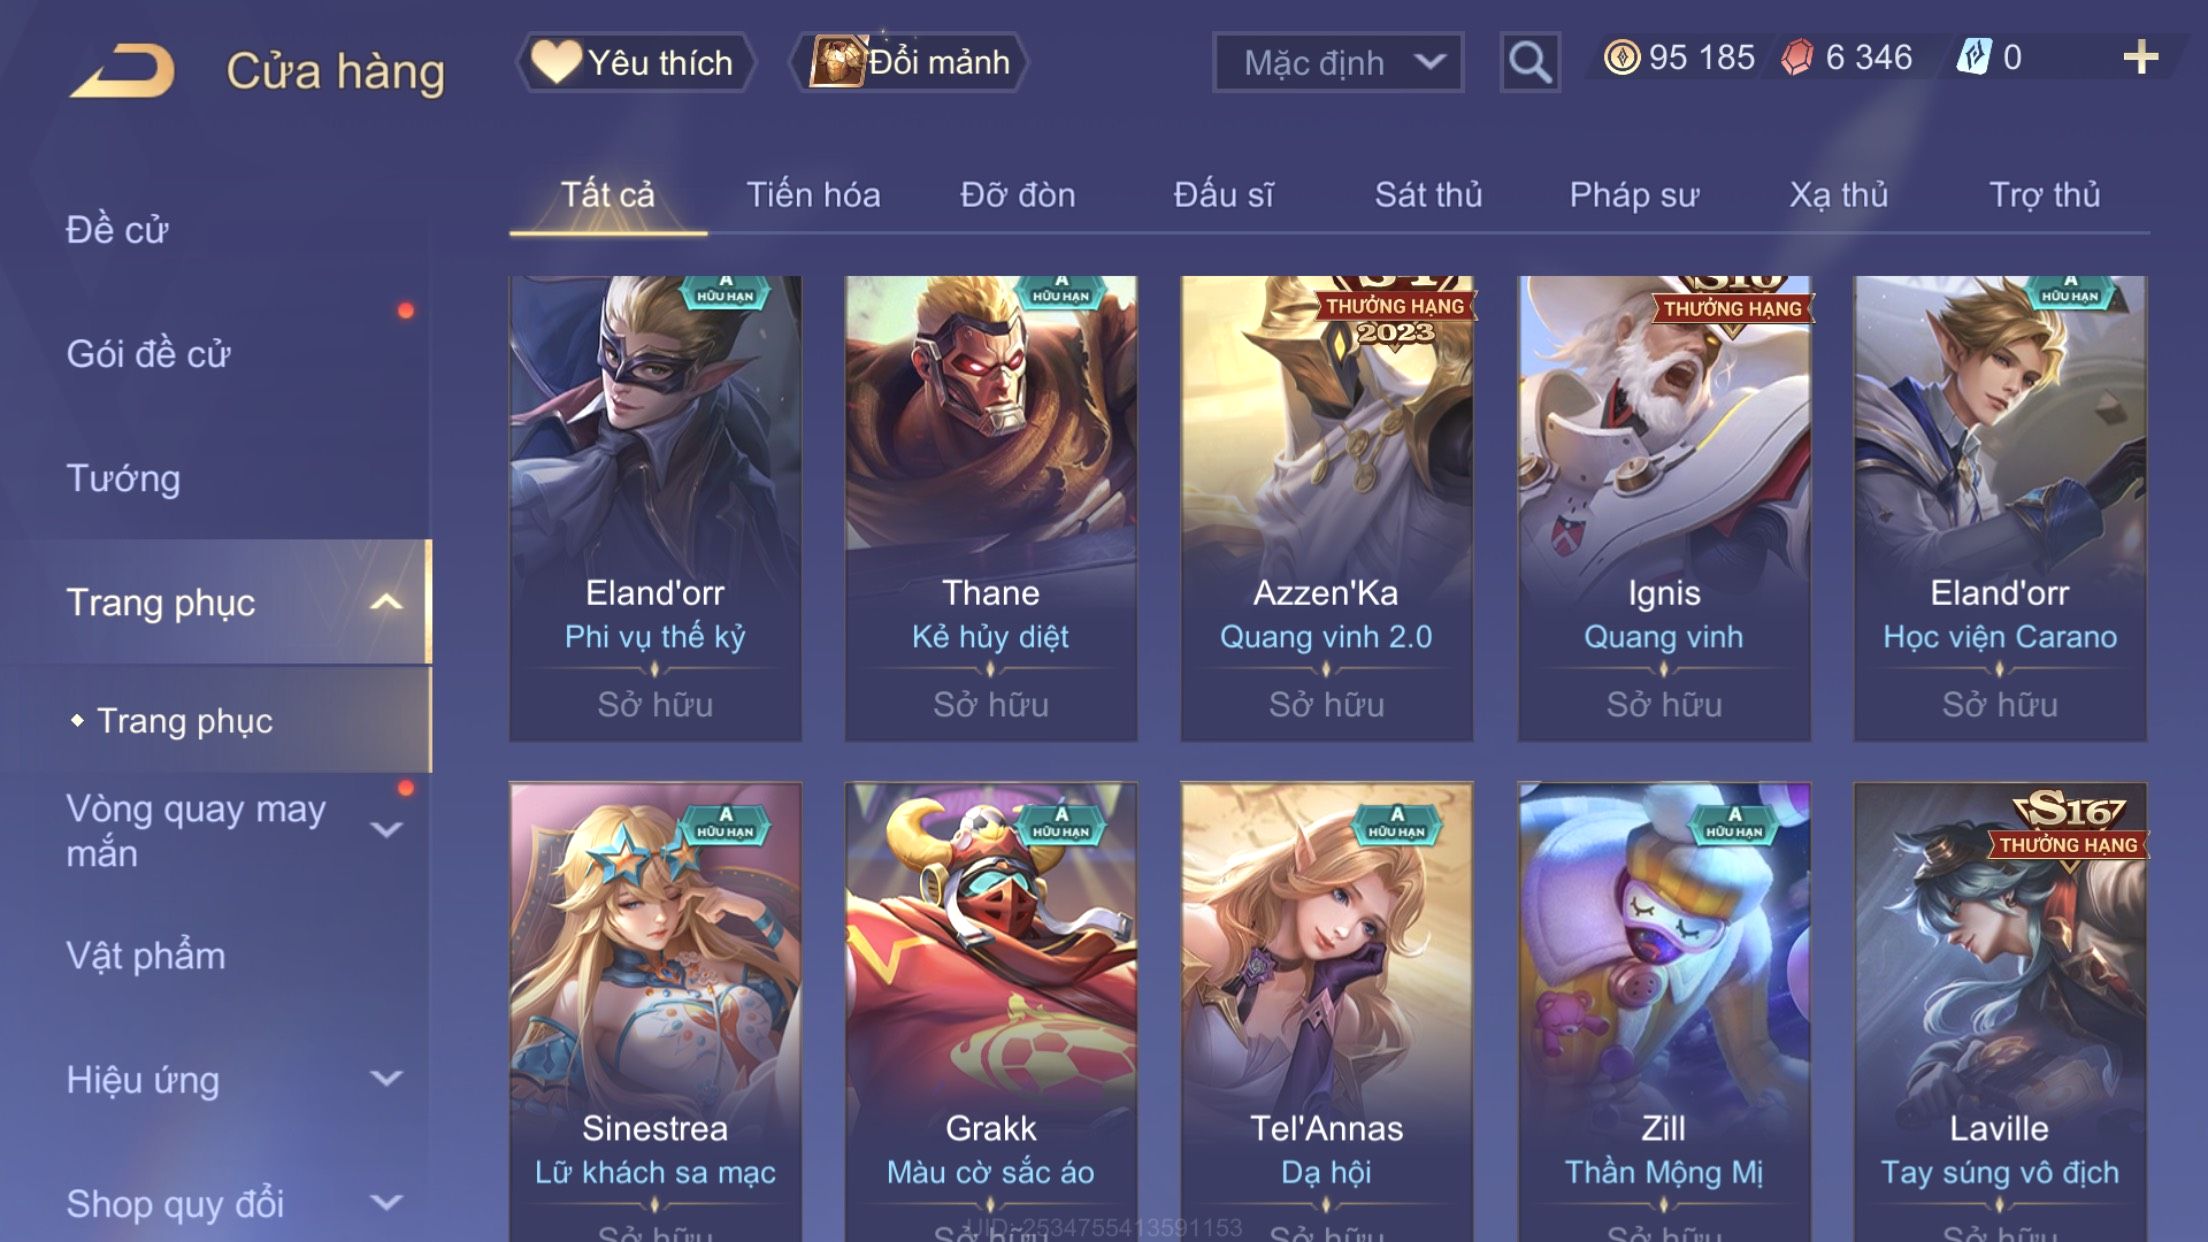This screenshot has height=1242, width=2208.
Task: Tap the gold coin balance icon
Action: (x=1622, y=58)
